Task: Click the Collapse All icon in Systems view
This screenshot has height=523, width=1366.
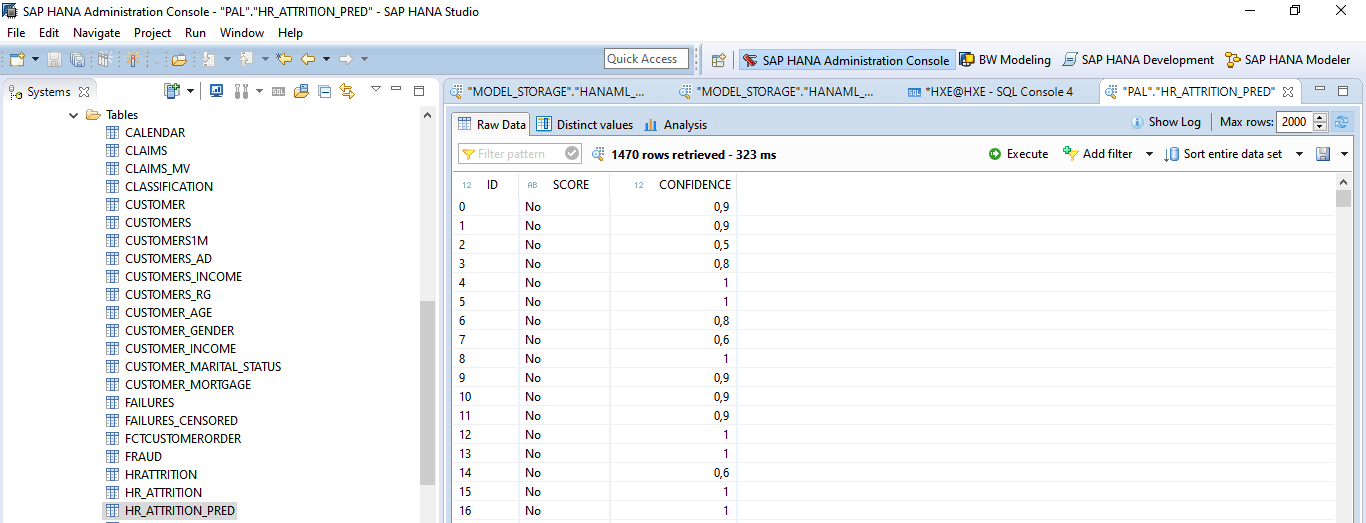Action: tap(325, 91)
